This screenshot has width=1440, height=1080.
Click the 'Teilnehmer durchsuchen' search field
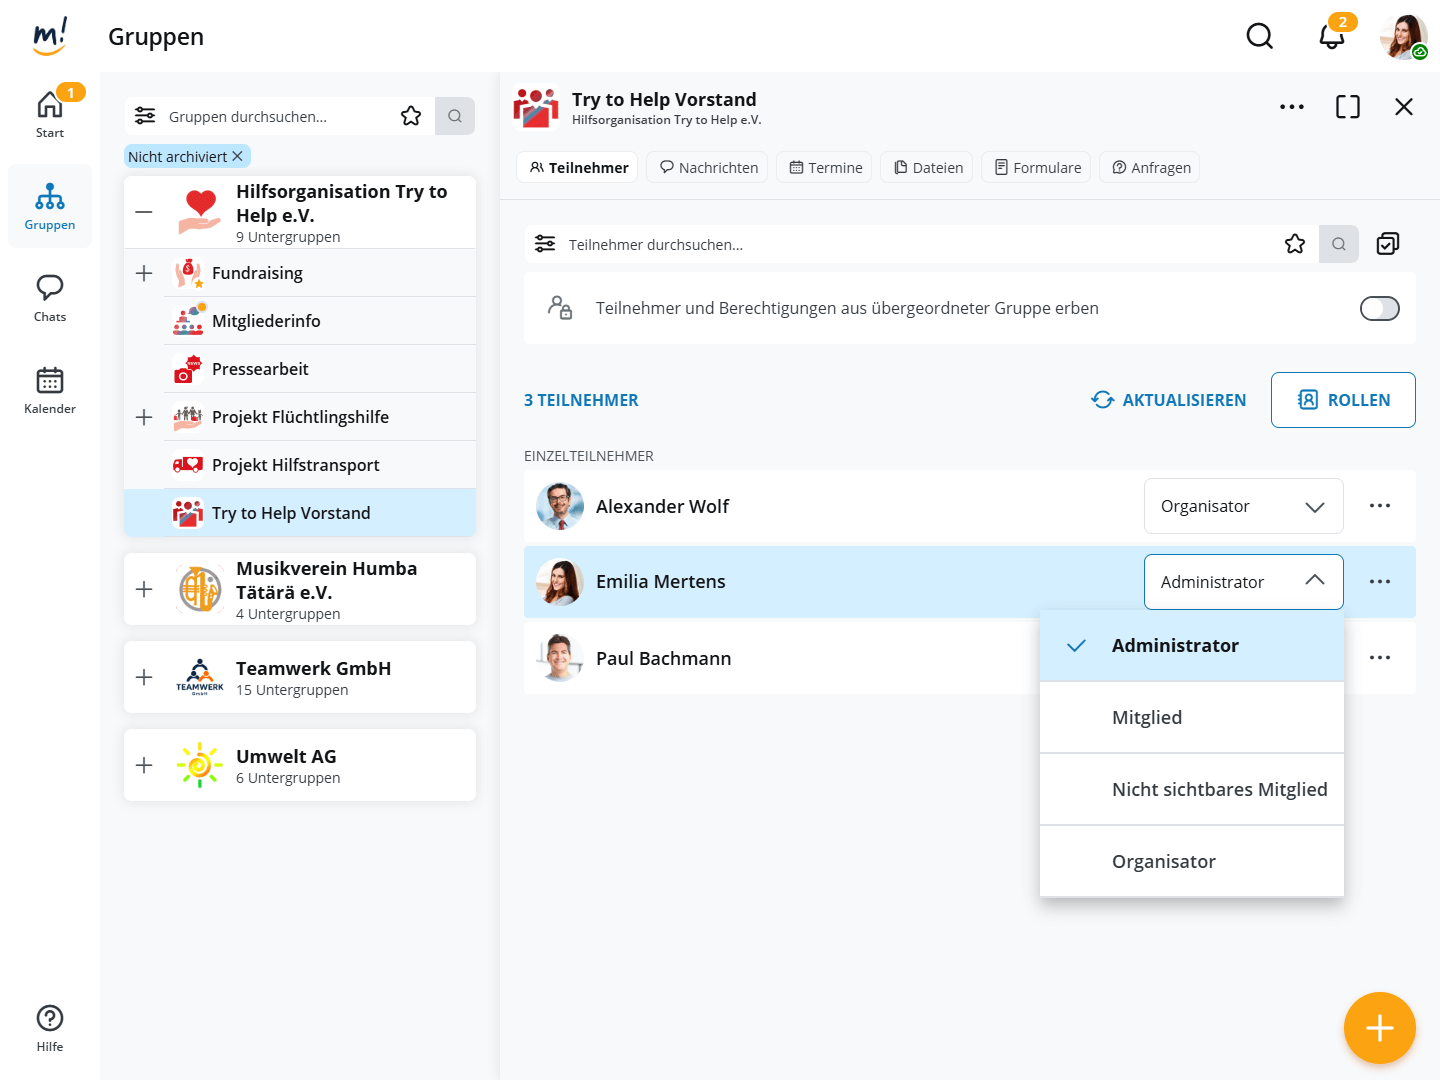(900, 245)
